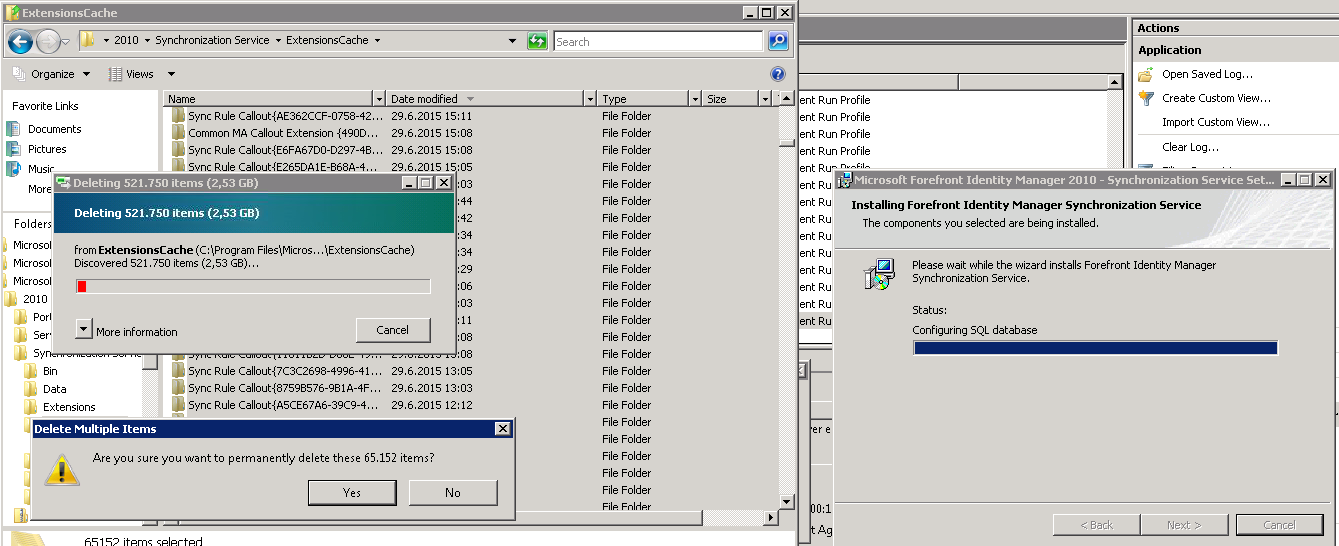Open the address bar history dropdown
The image size is (1339, 546).
(513, 41)
